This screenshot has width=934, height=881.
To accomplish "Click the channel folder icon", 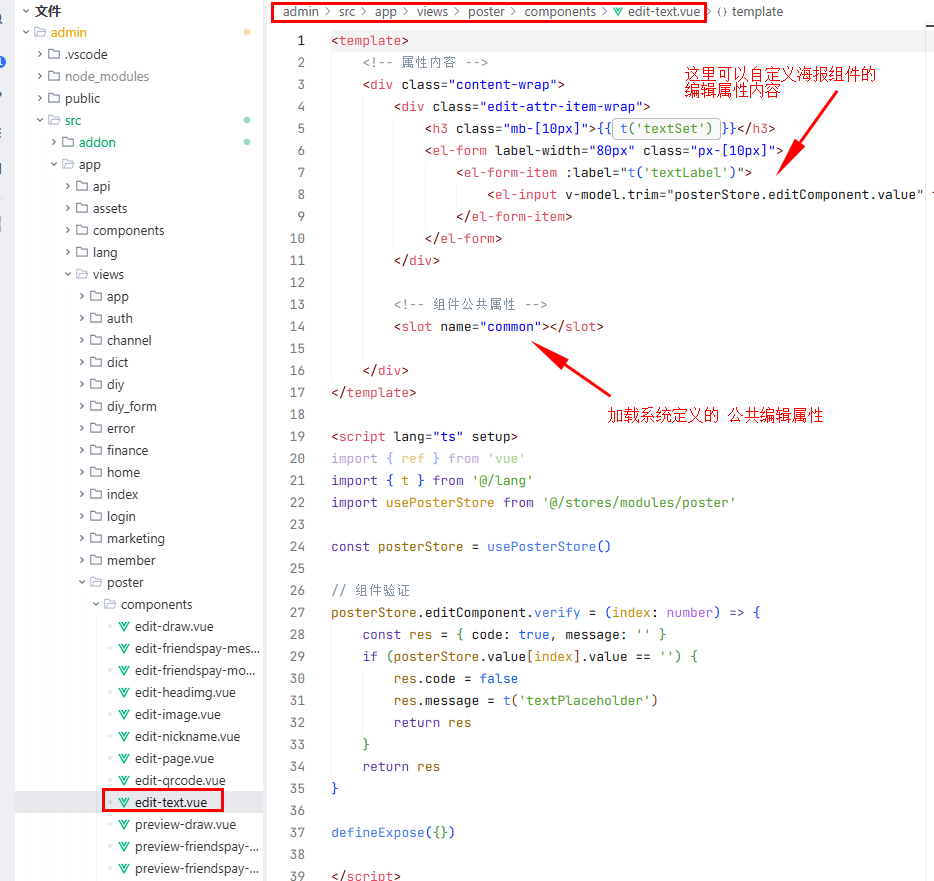I will [96, 340].
